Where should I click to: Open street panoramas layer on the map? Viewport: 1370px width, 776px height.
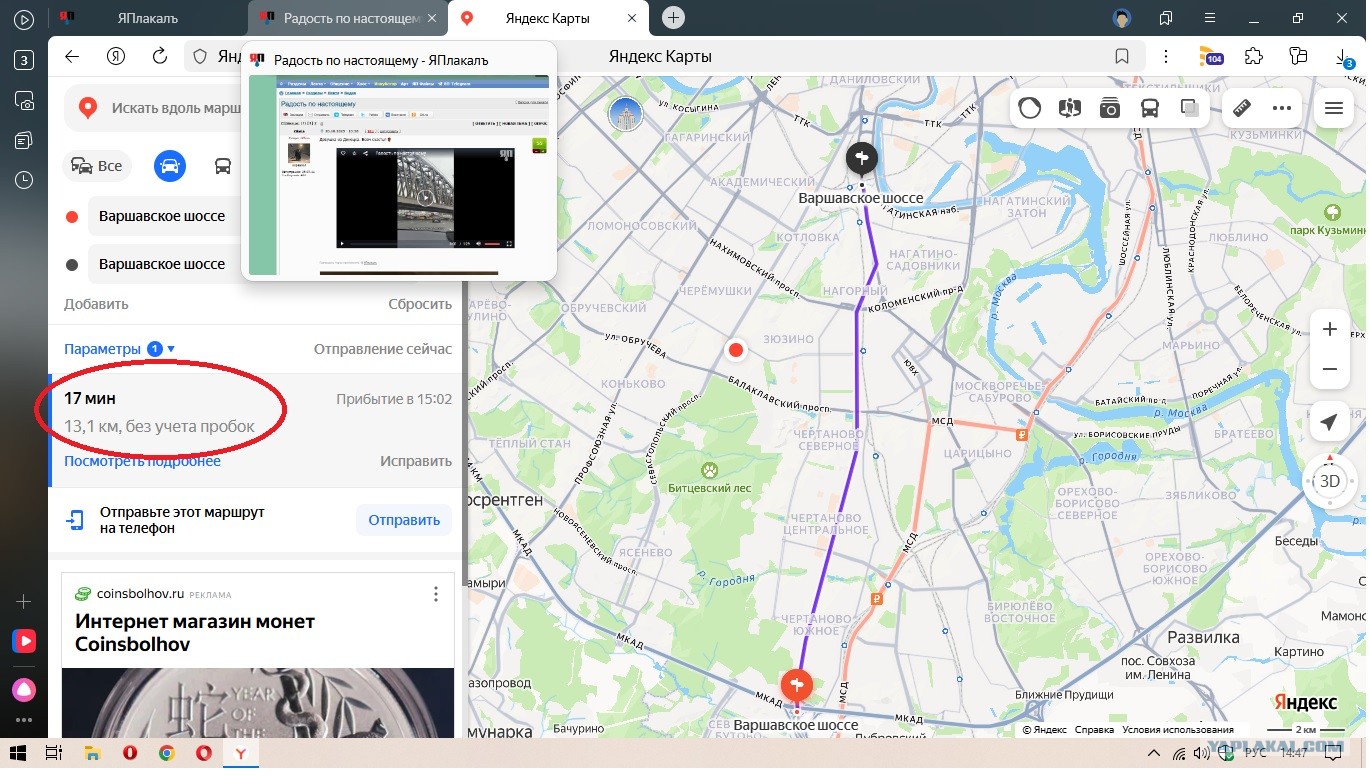pyautogui.click(x=1070, y=109)
